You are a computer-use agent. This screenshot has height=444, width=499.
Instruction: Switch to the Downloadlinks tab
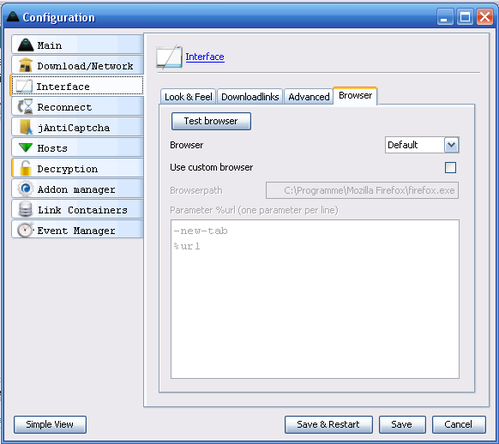(250, 97)
